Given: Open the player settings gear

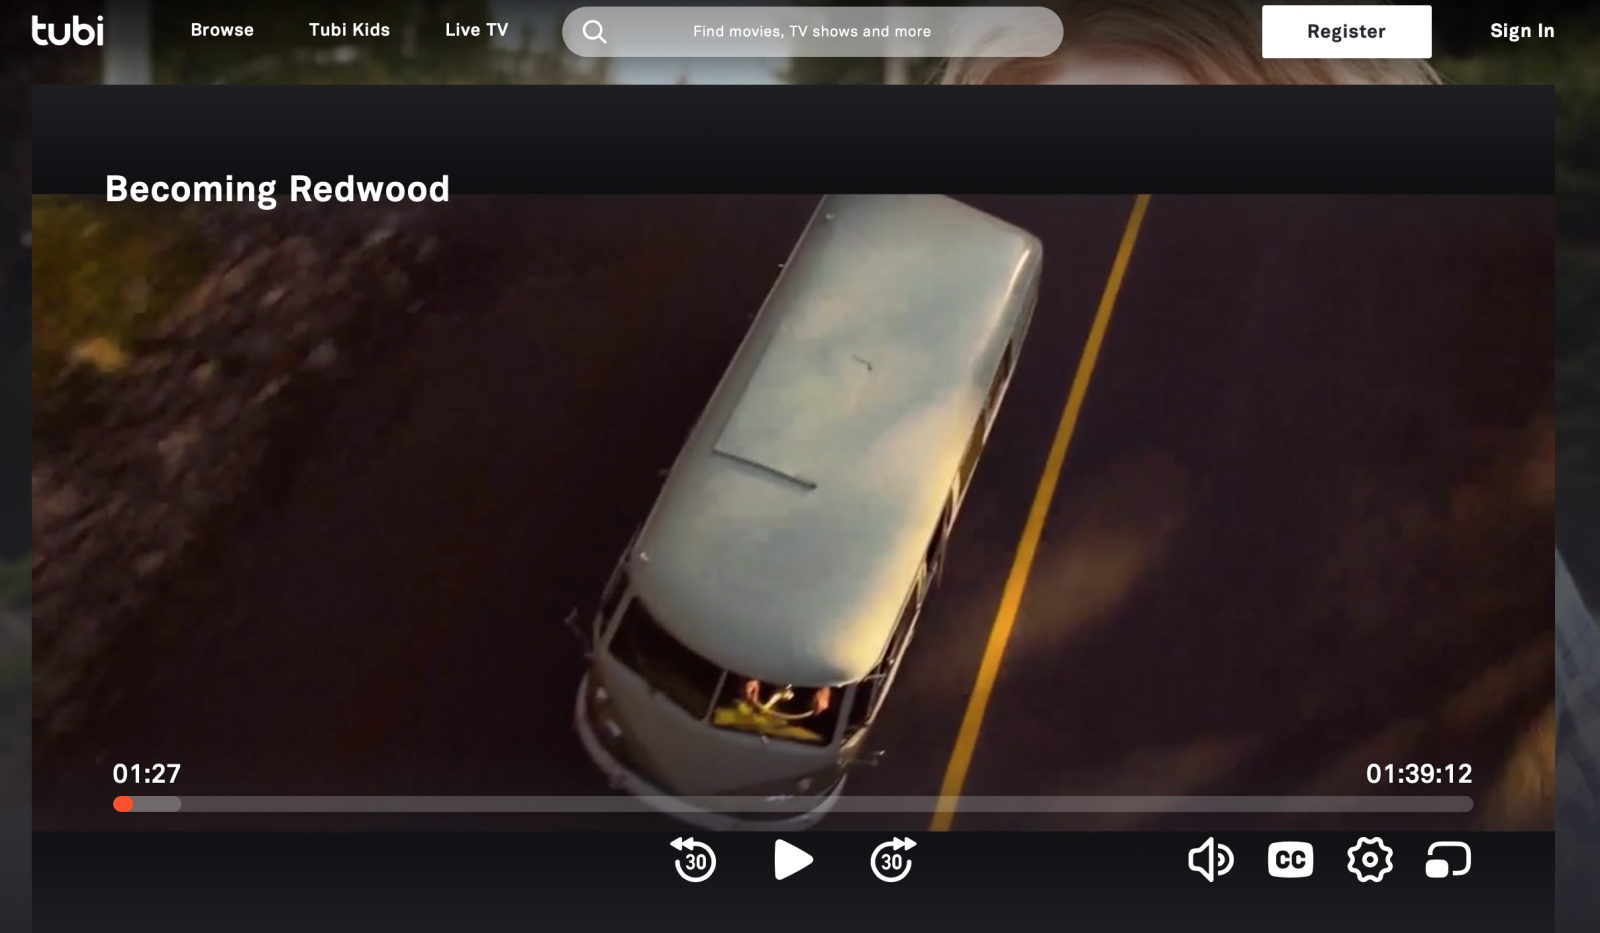Looking at the screenshot, I should coord(1369,860).
